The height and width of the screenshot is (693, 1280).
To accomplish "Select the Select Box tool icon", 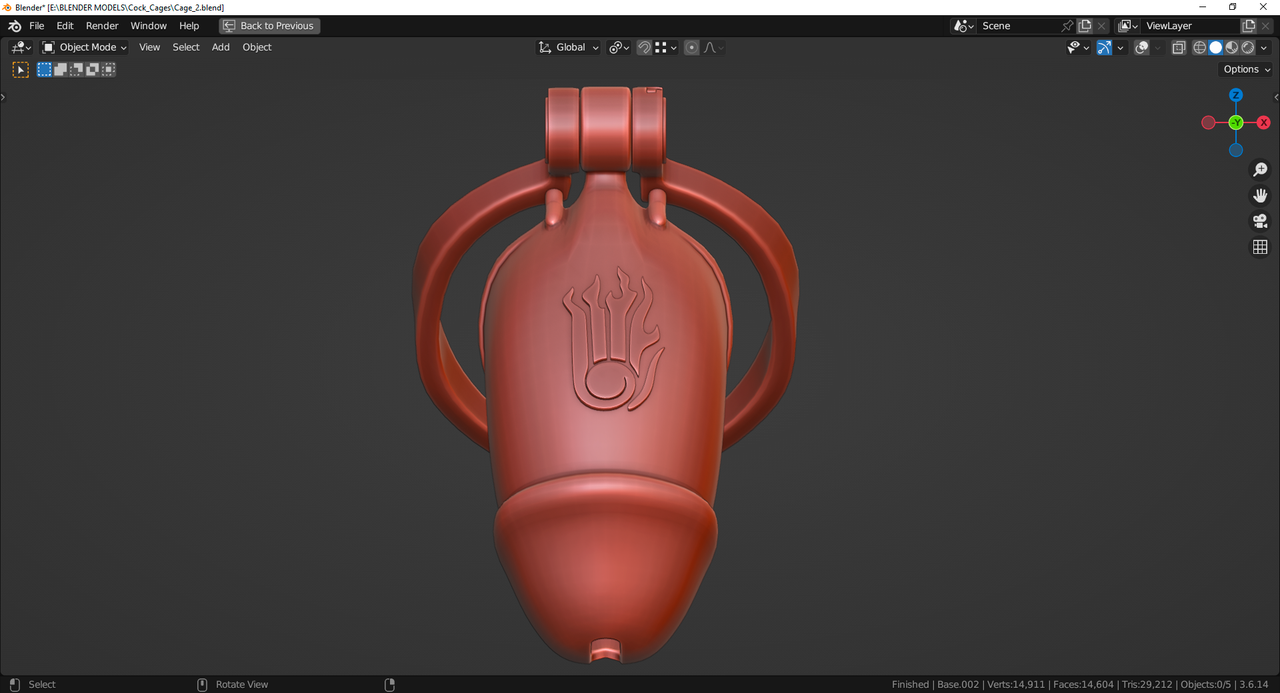I will pos(20,69).
